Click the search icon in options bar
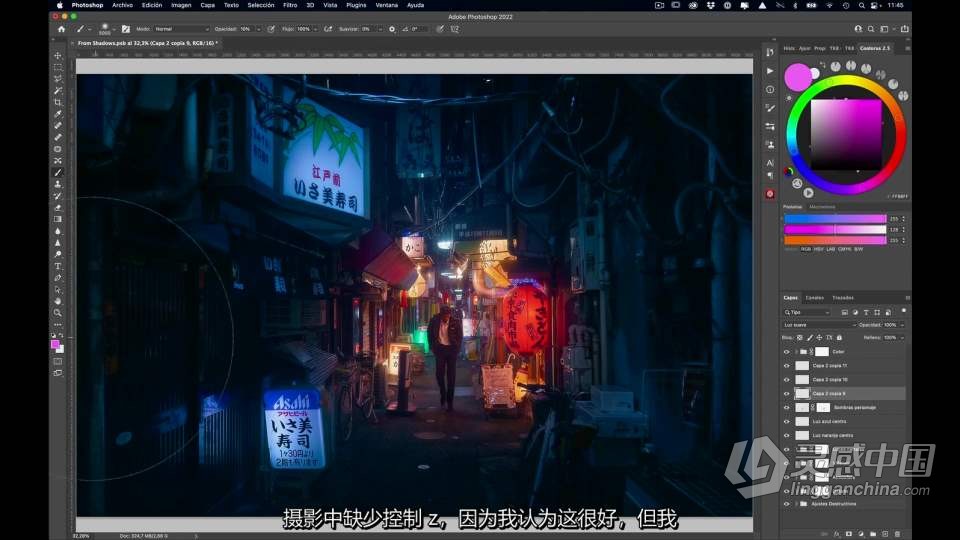This screenshot has width=960, height=540. 871,29
